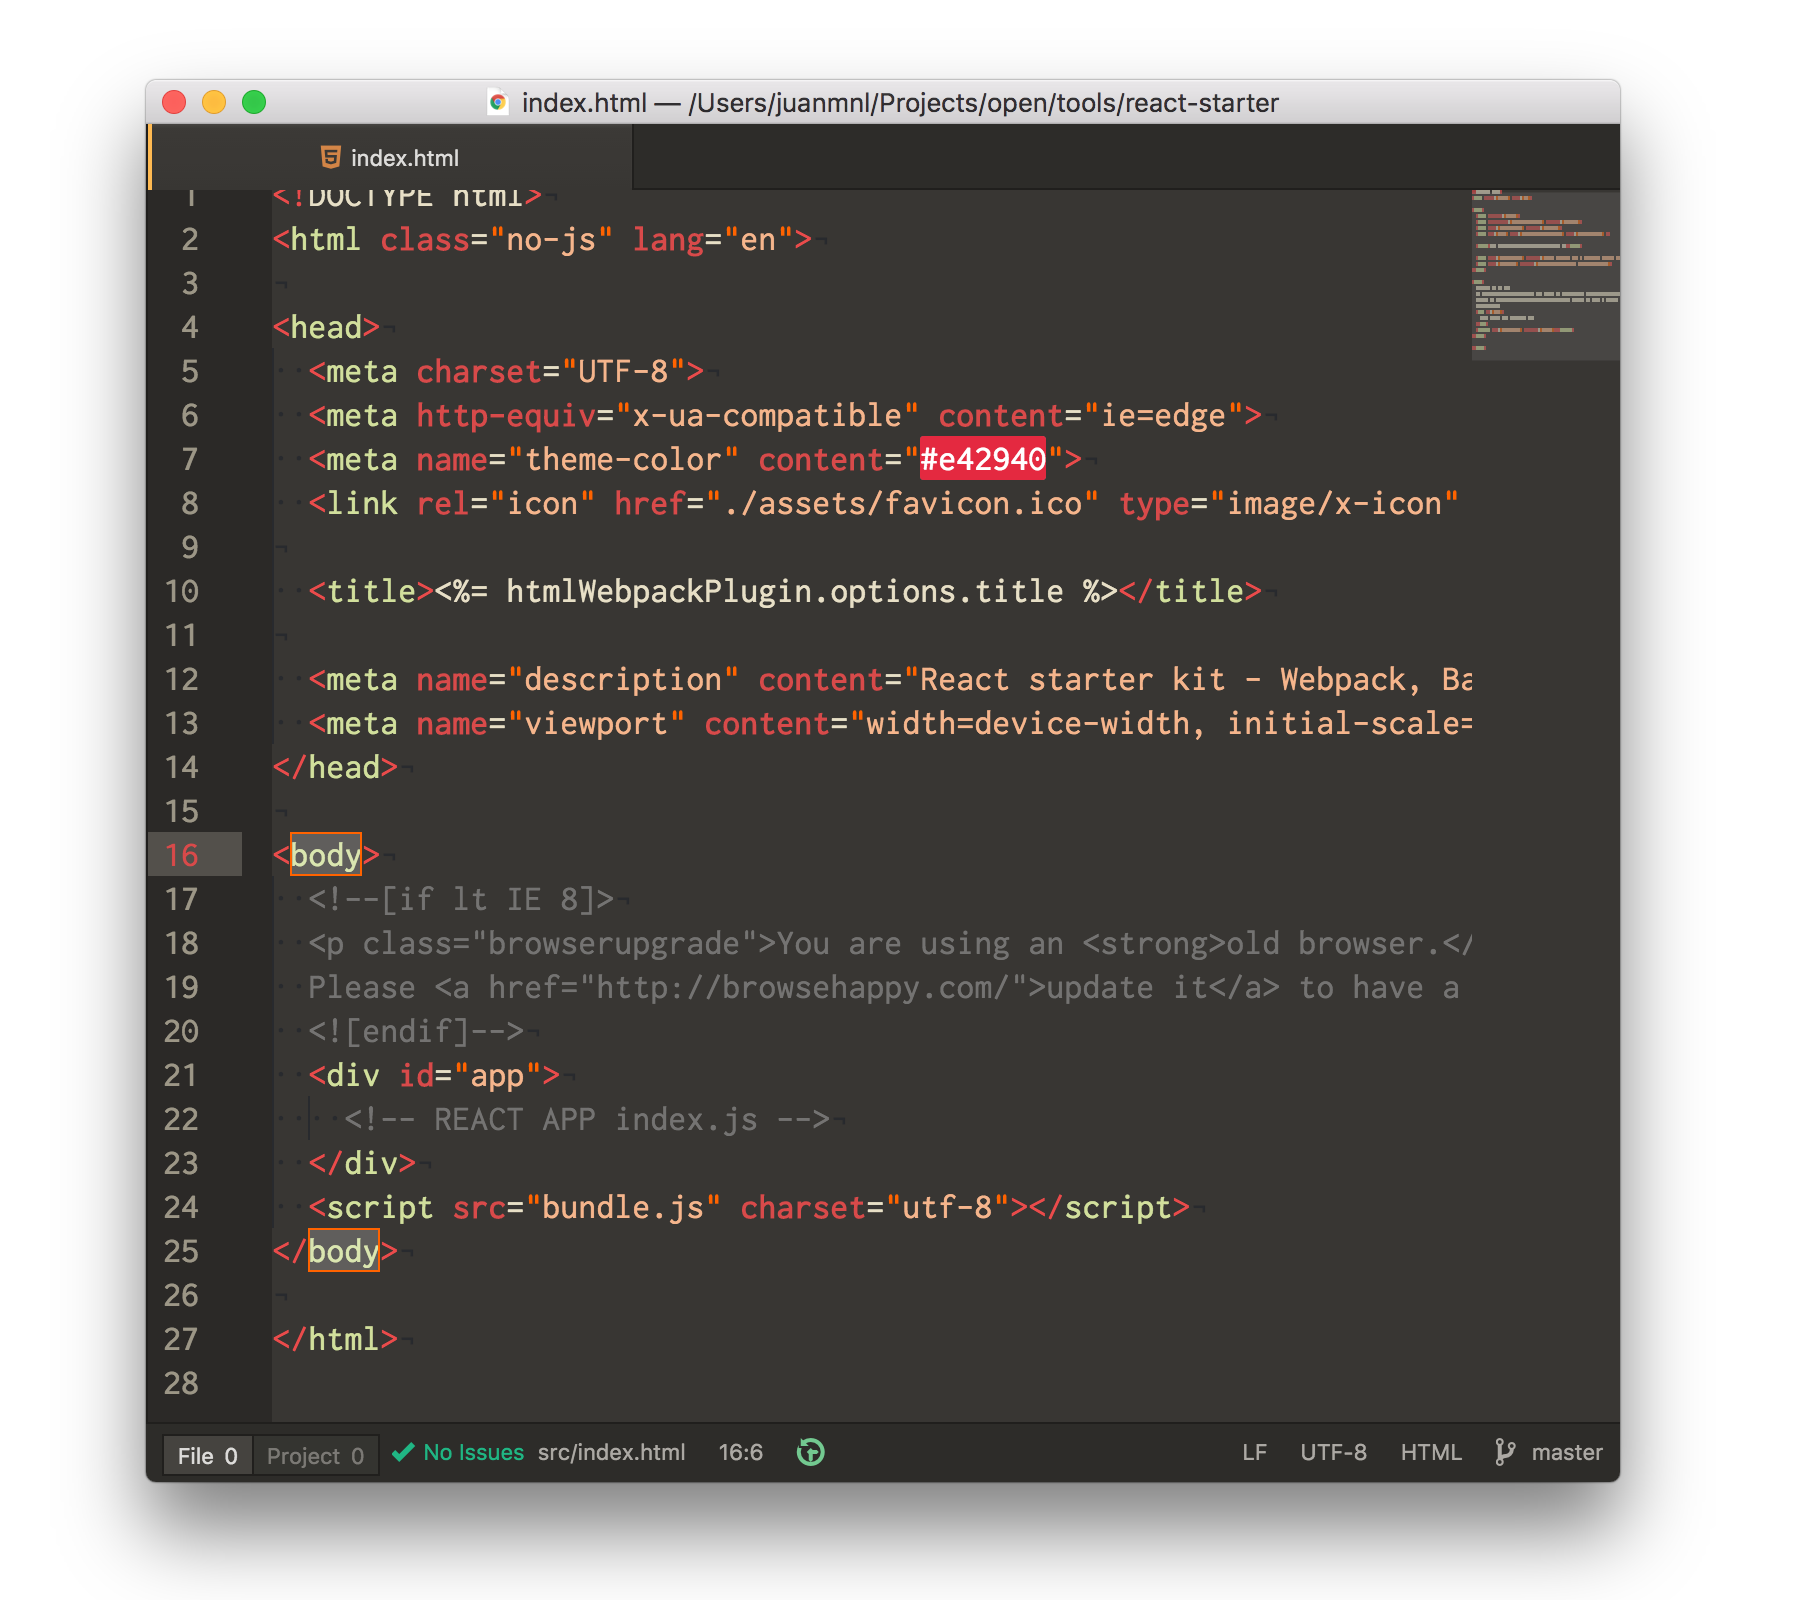
Task: Switch linter scope to Project 0
Action: pyautogui.click(x=316, y=1455)
